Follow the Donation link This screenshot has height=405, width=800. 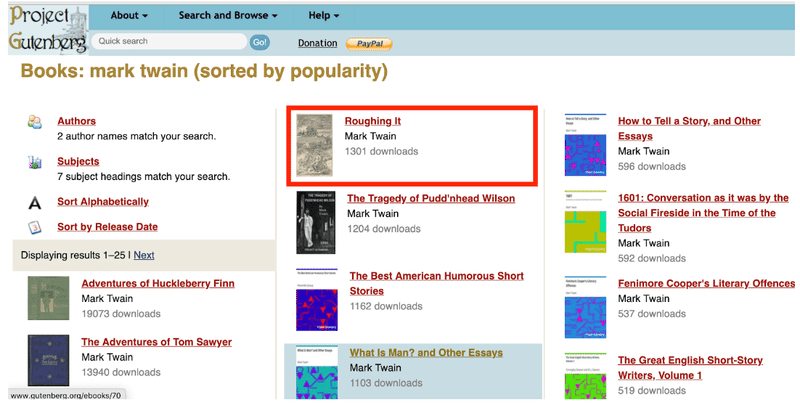point(317,43)
